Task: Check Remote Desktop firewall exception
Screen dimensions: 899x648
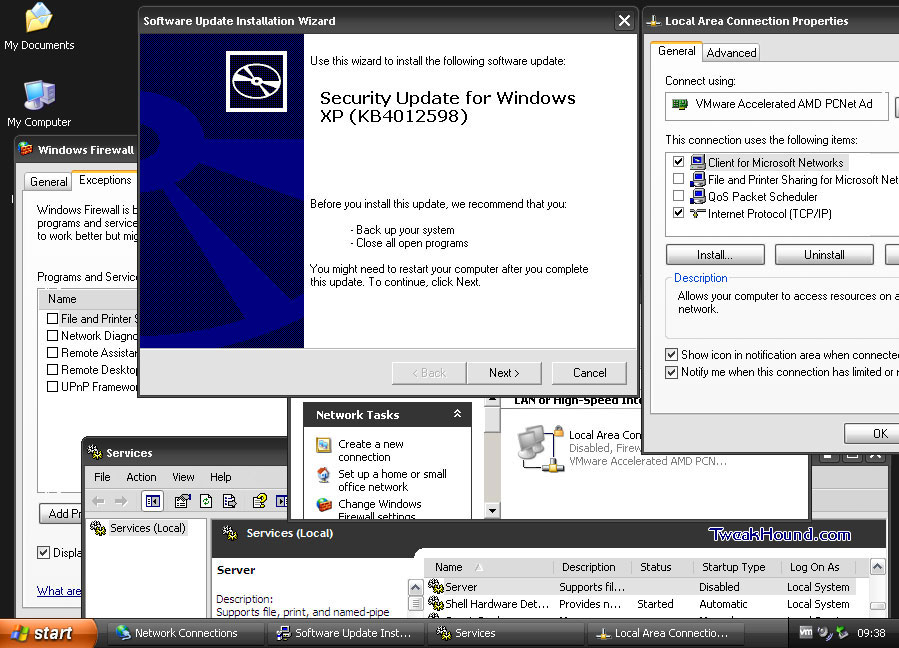Action: 52,369
